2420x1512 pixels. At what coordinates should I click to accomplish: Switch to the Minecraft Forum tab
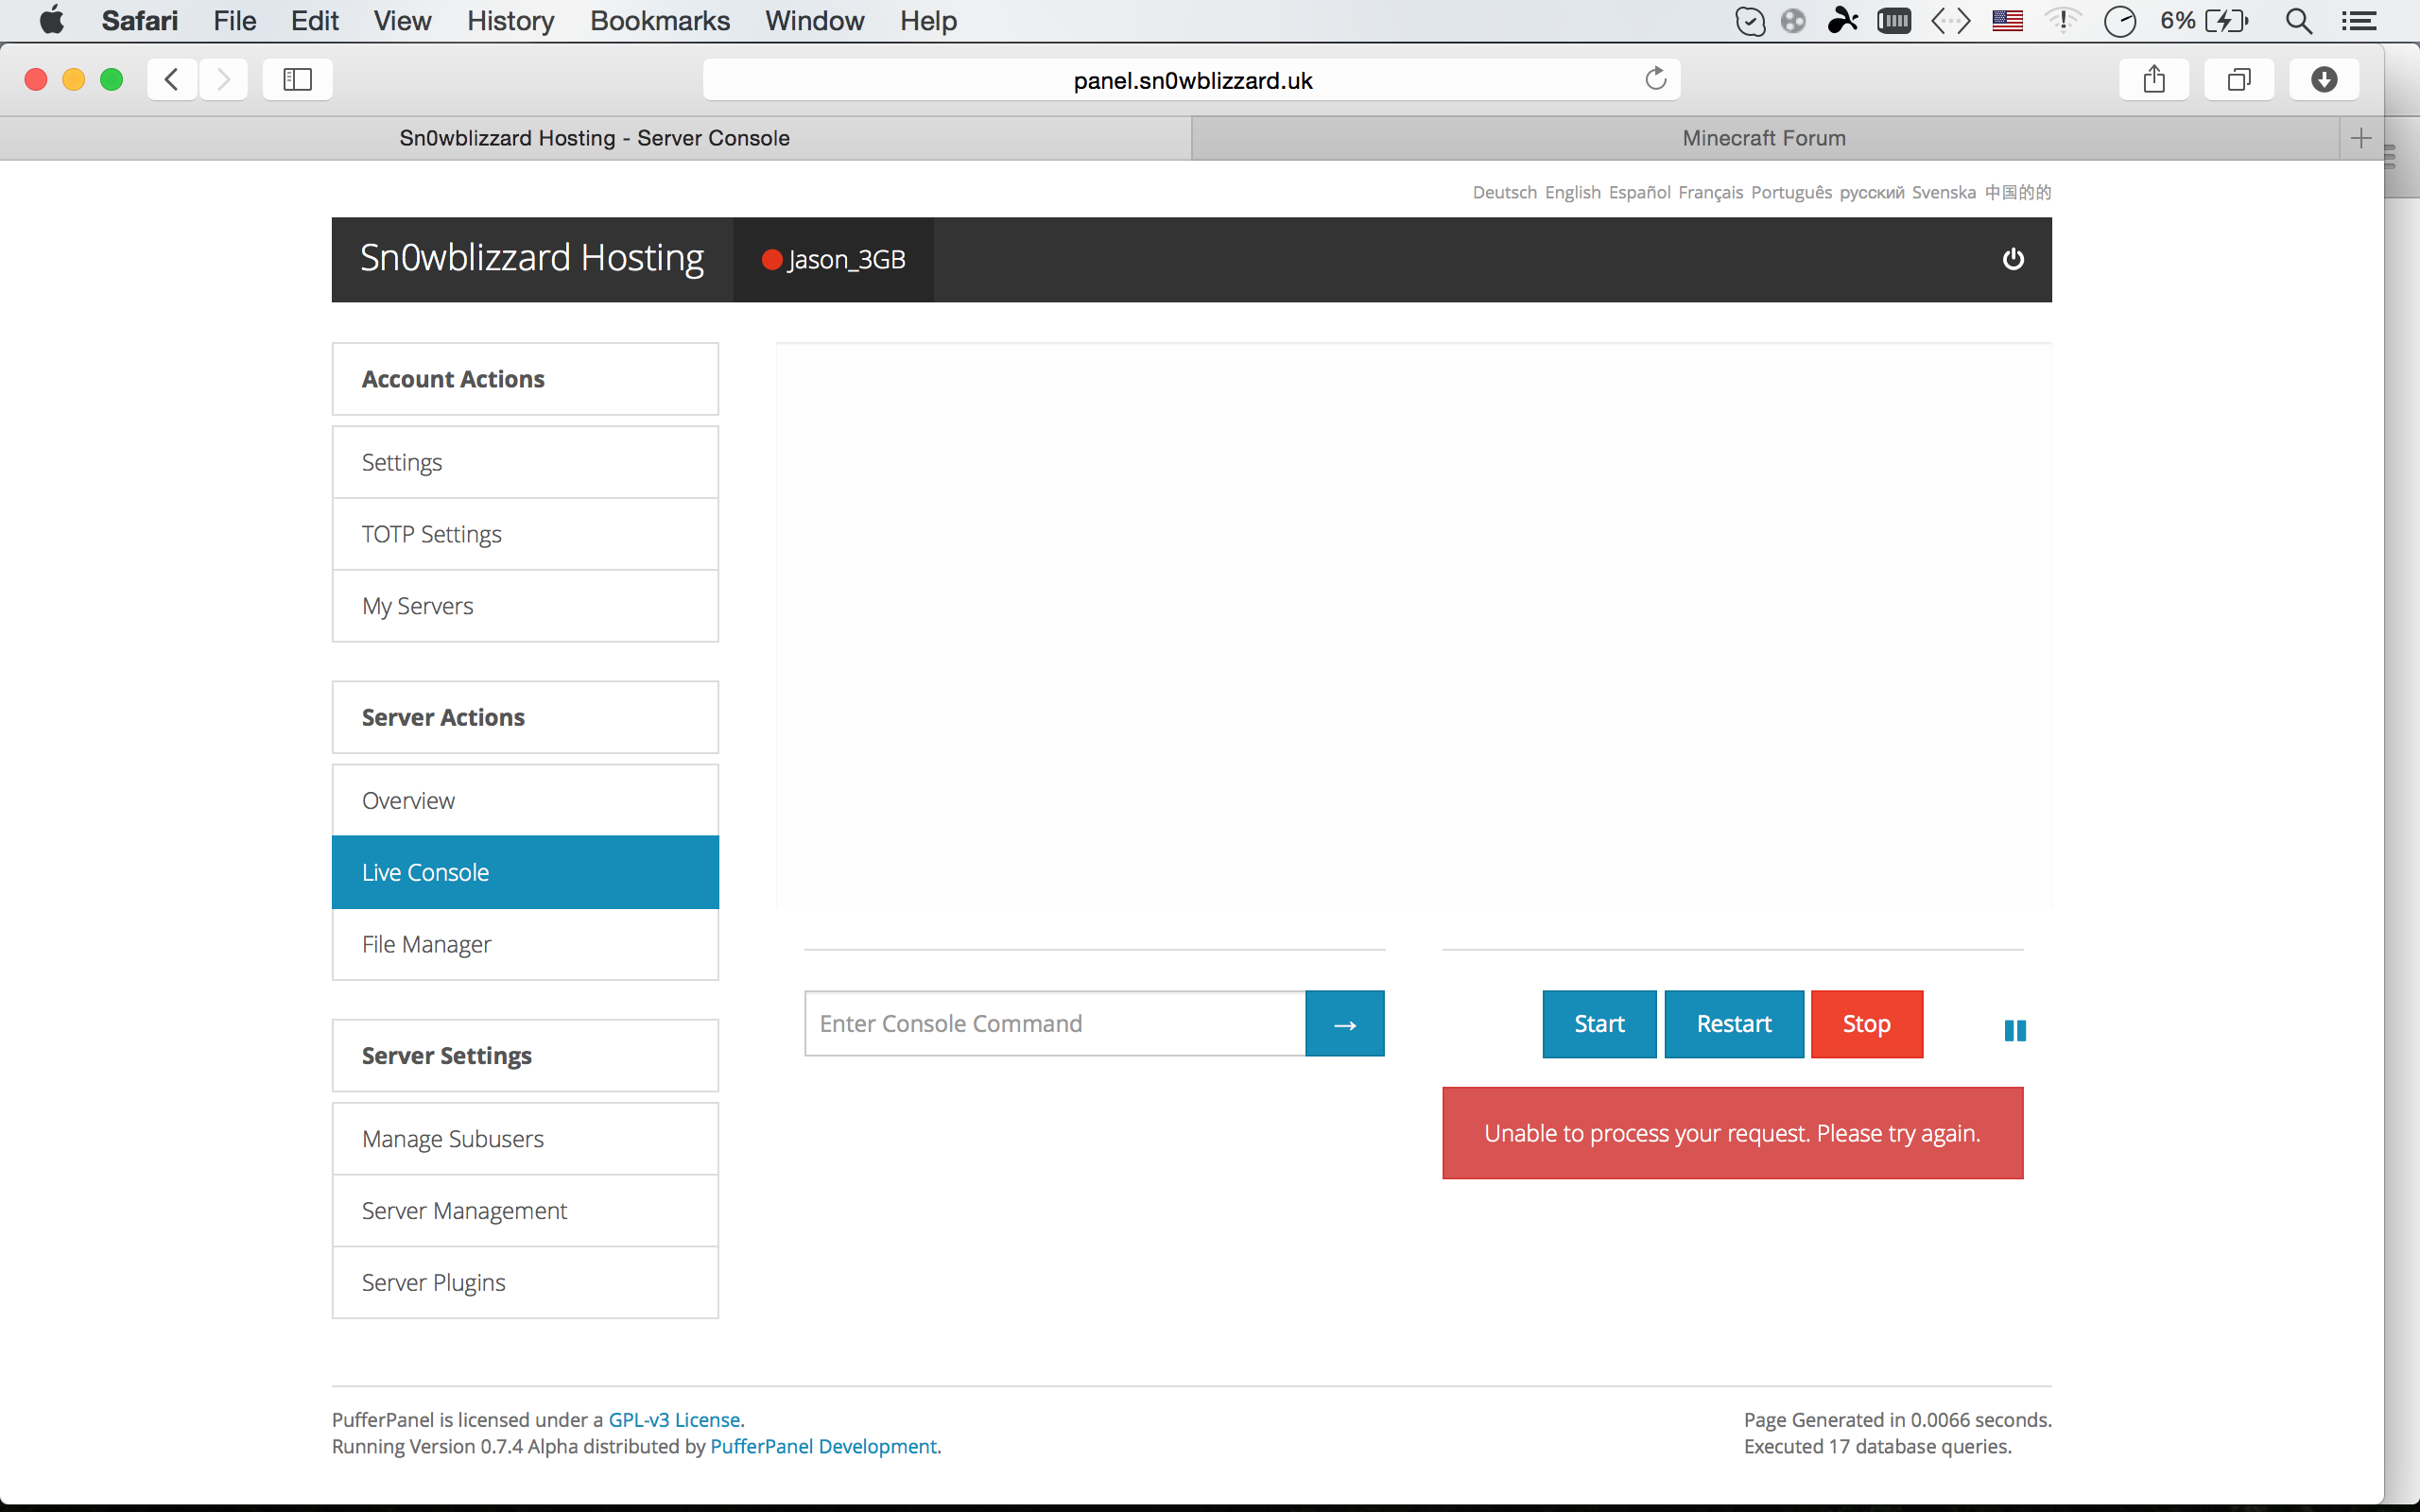point(1763,138)
